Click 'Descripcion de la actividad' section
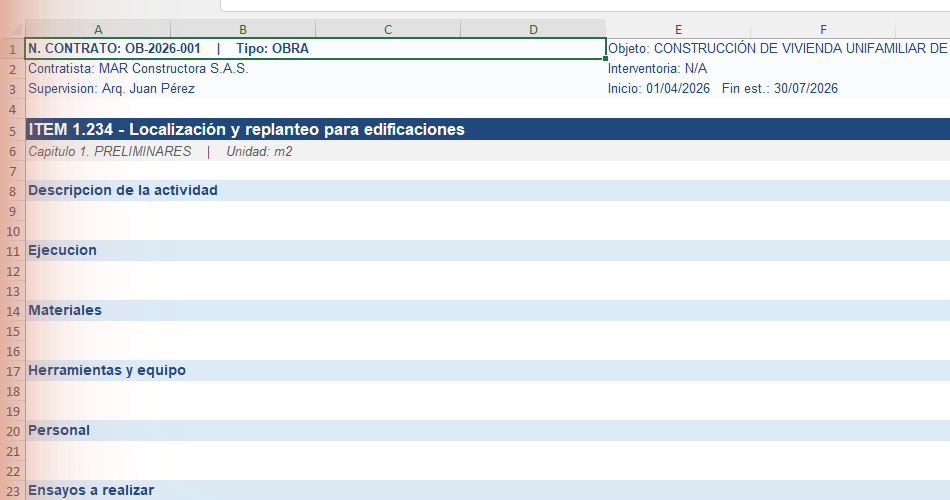The width and height of the screenshot is (950, 500). (488, 190)
